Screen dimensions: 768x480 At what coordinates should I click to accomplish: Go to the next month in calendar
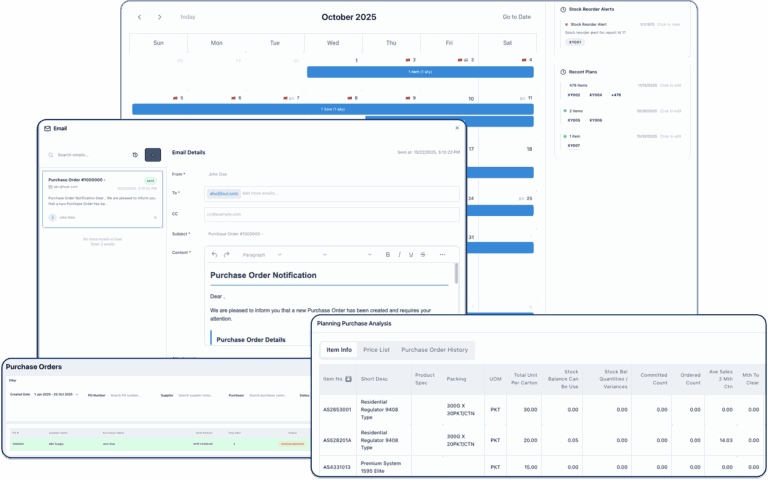coord(160,17)
